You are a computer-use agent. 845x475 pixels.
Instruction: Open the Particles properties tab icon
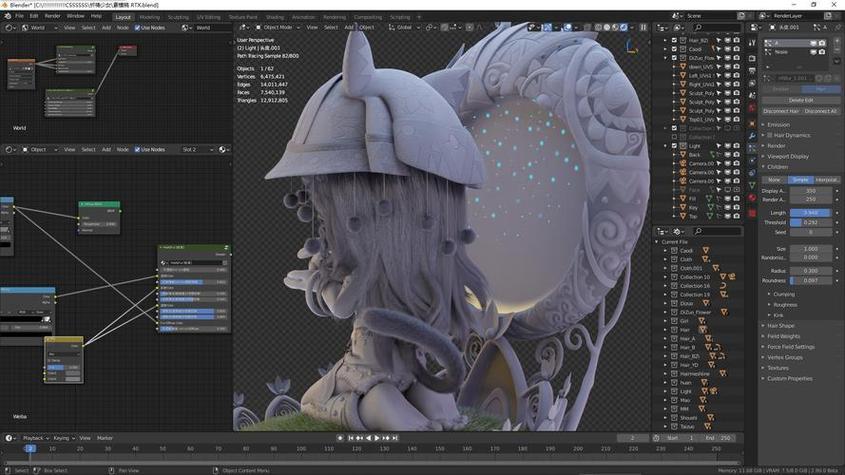[752, 148]
